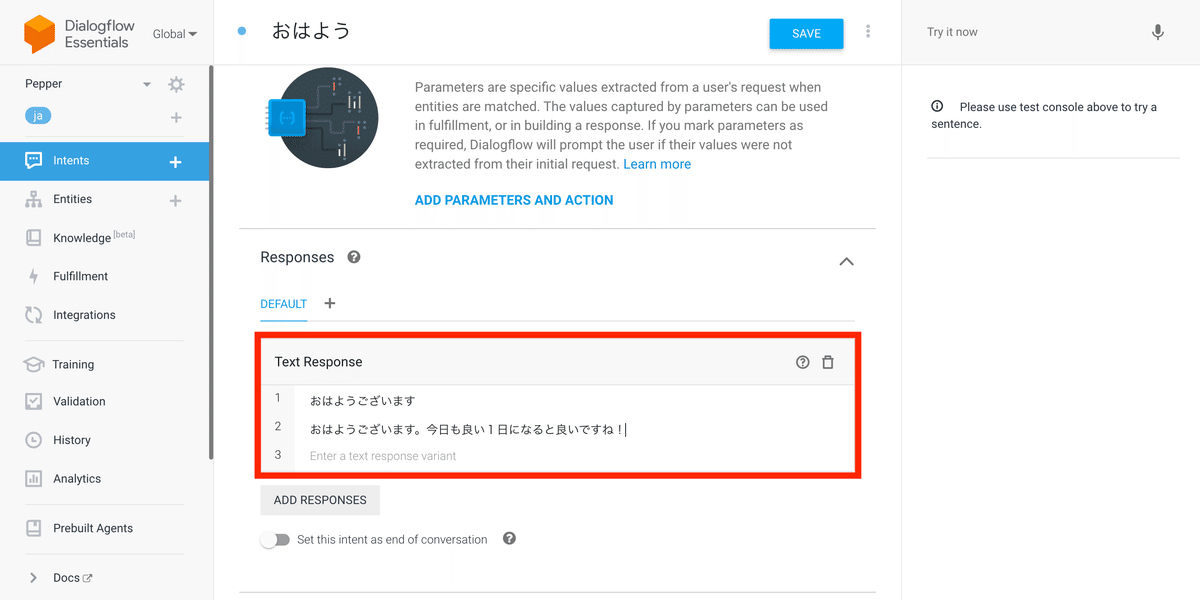Open the Global region dropdown
Image resolution: width=1200 pixels, height=600 pixels.
[x=175, y=34]
